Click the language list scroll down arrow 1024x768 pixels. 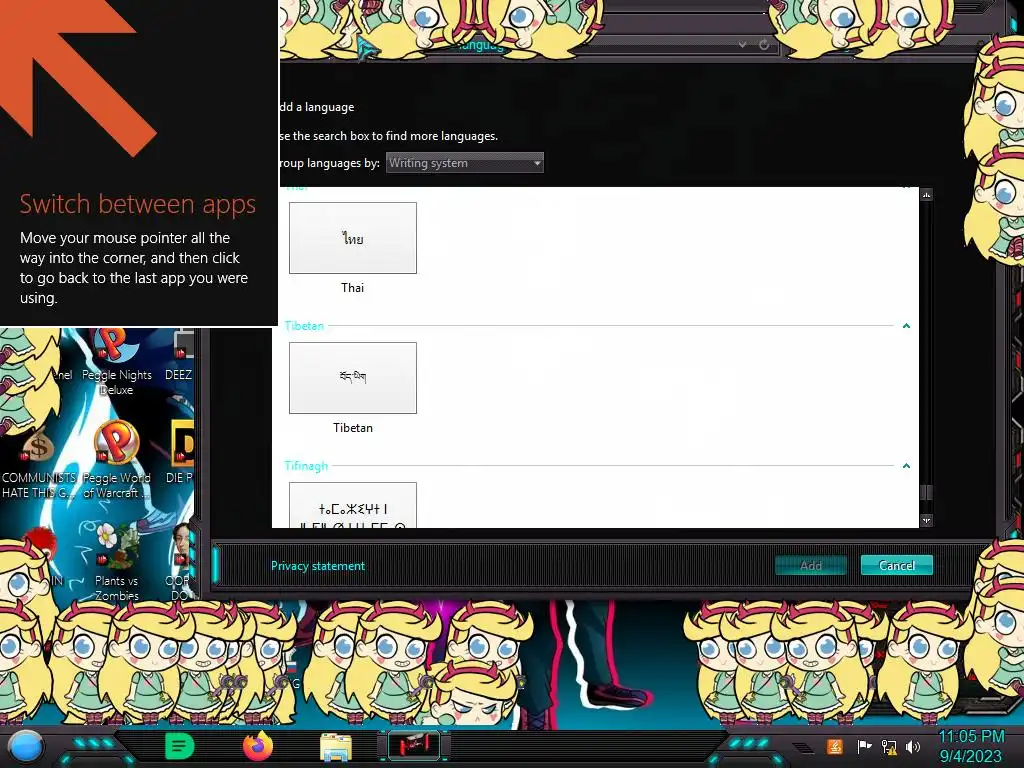pyautogui.click(x=926, y=520)
